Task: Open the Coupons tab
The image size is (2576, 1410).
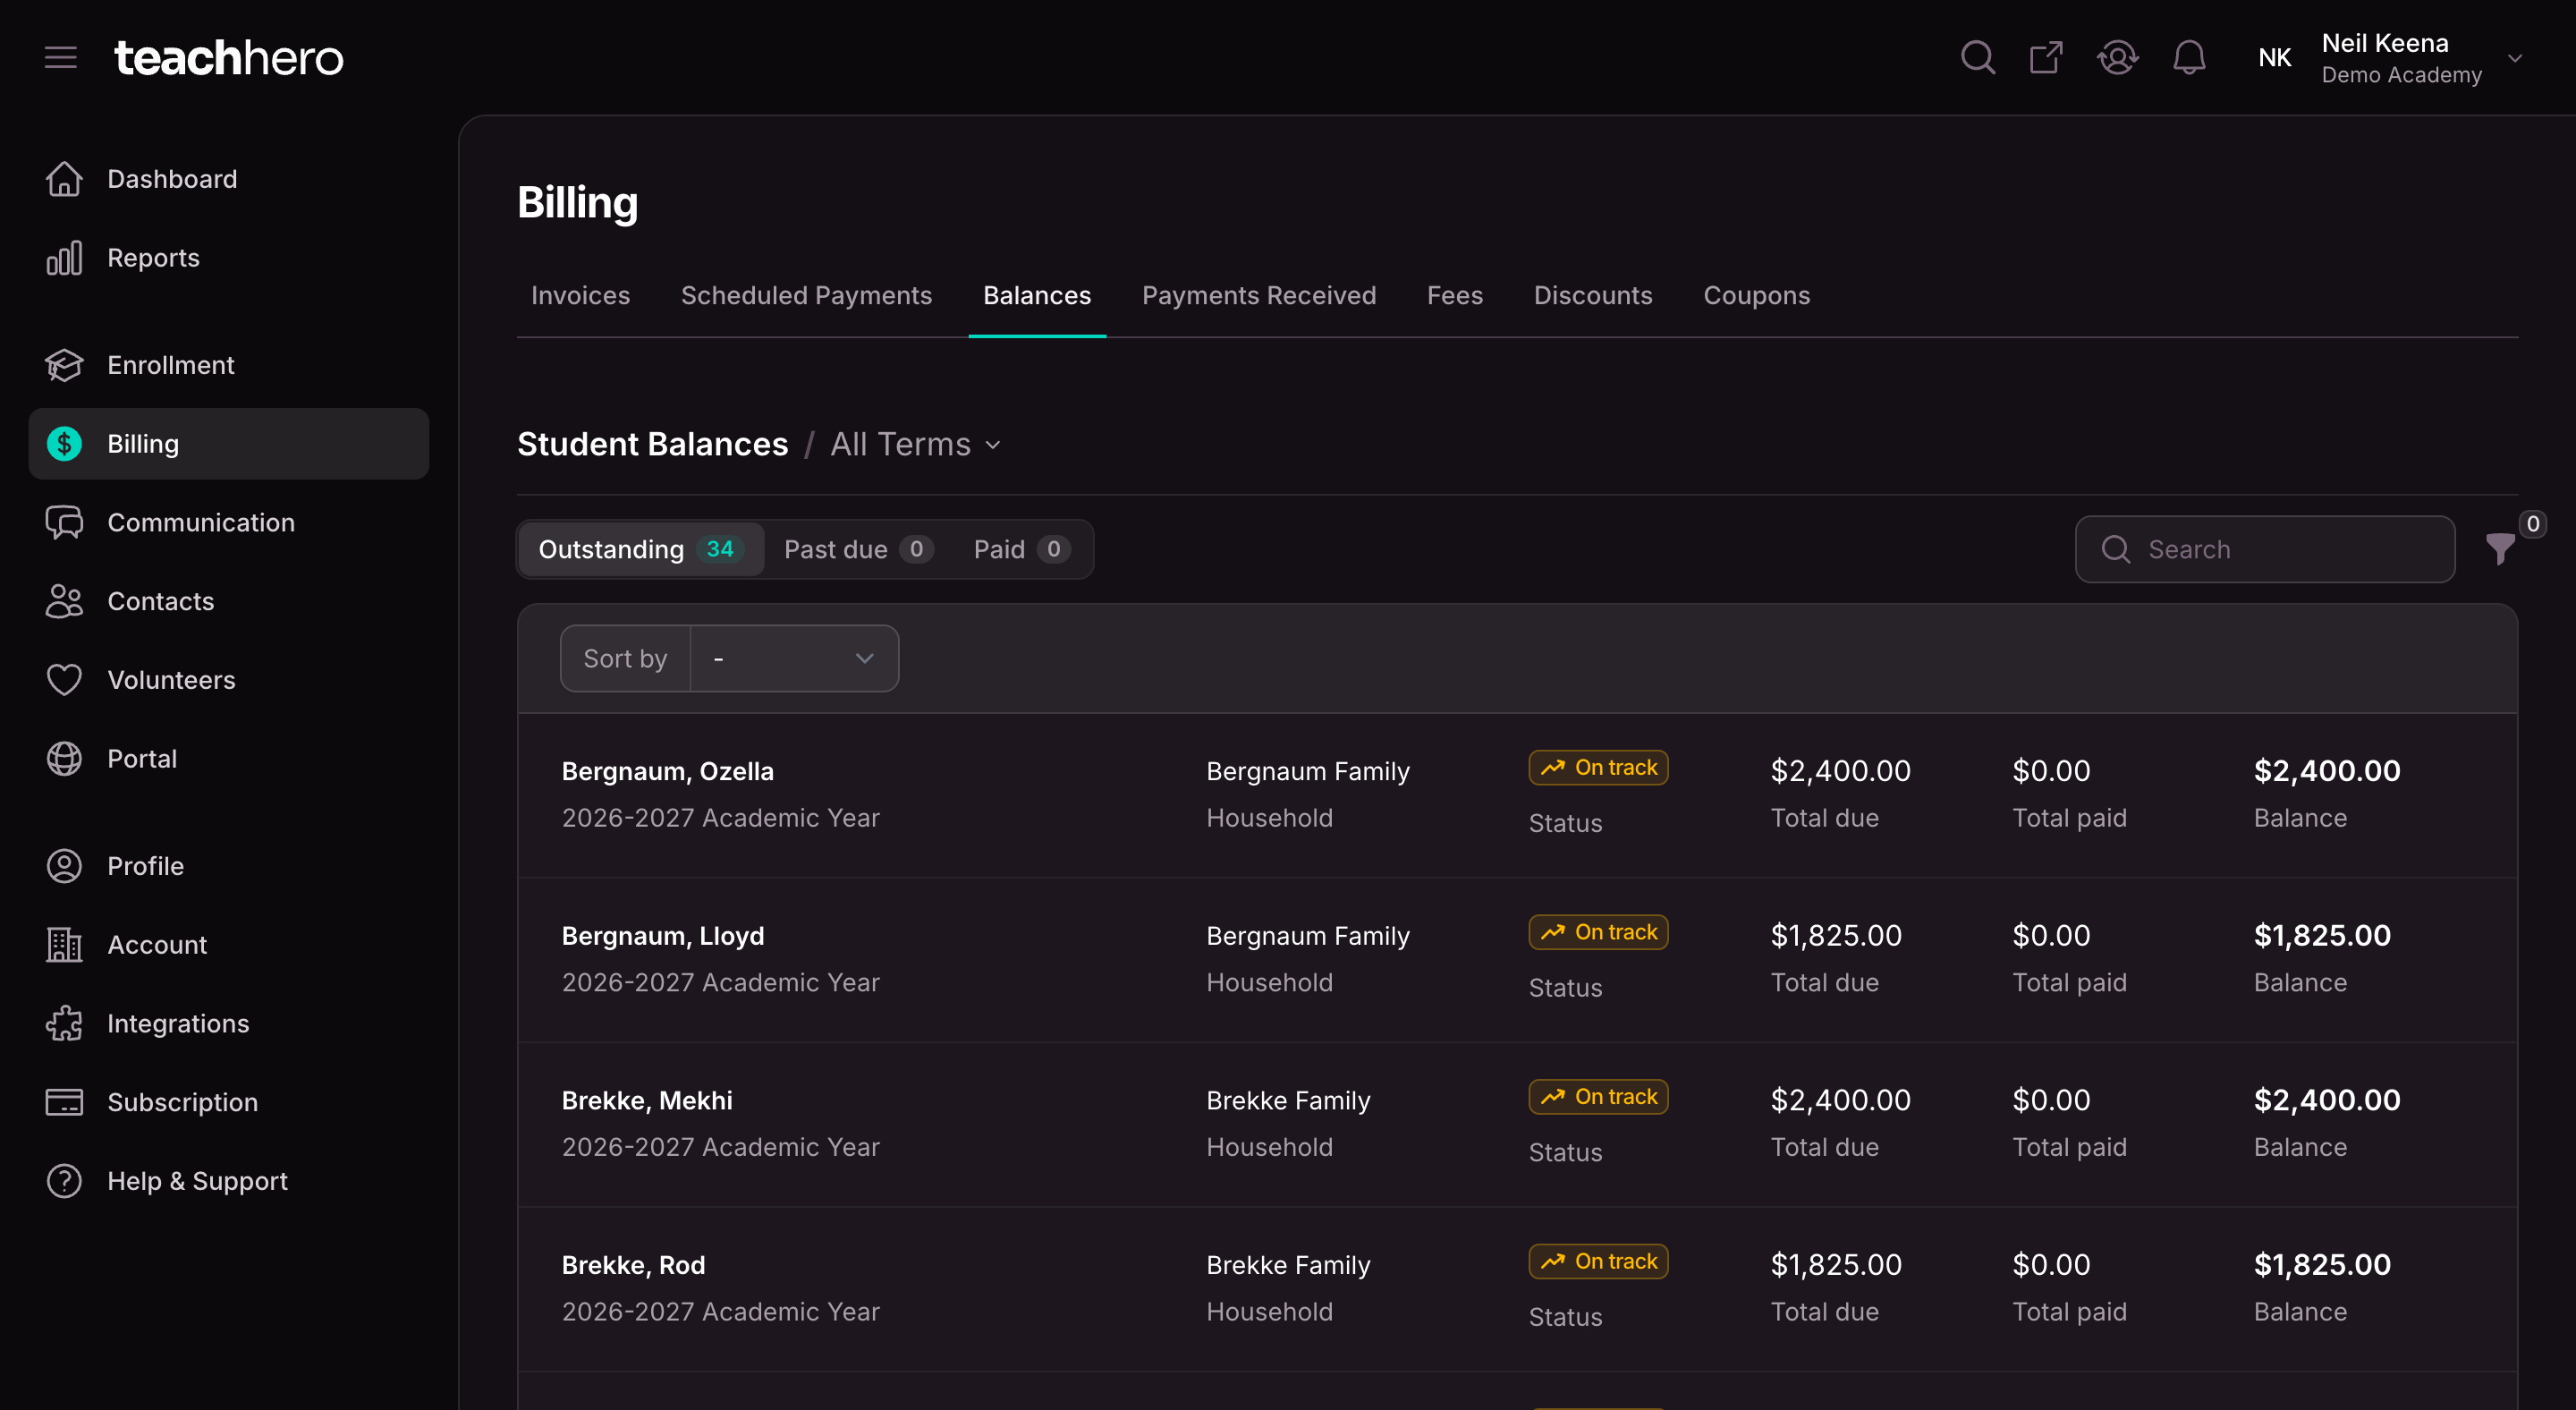Action: pos(1757,296)
